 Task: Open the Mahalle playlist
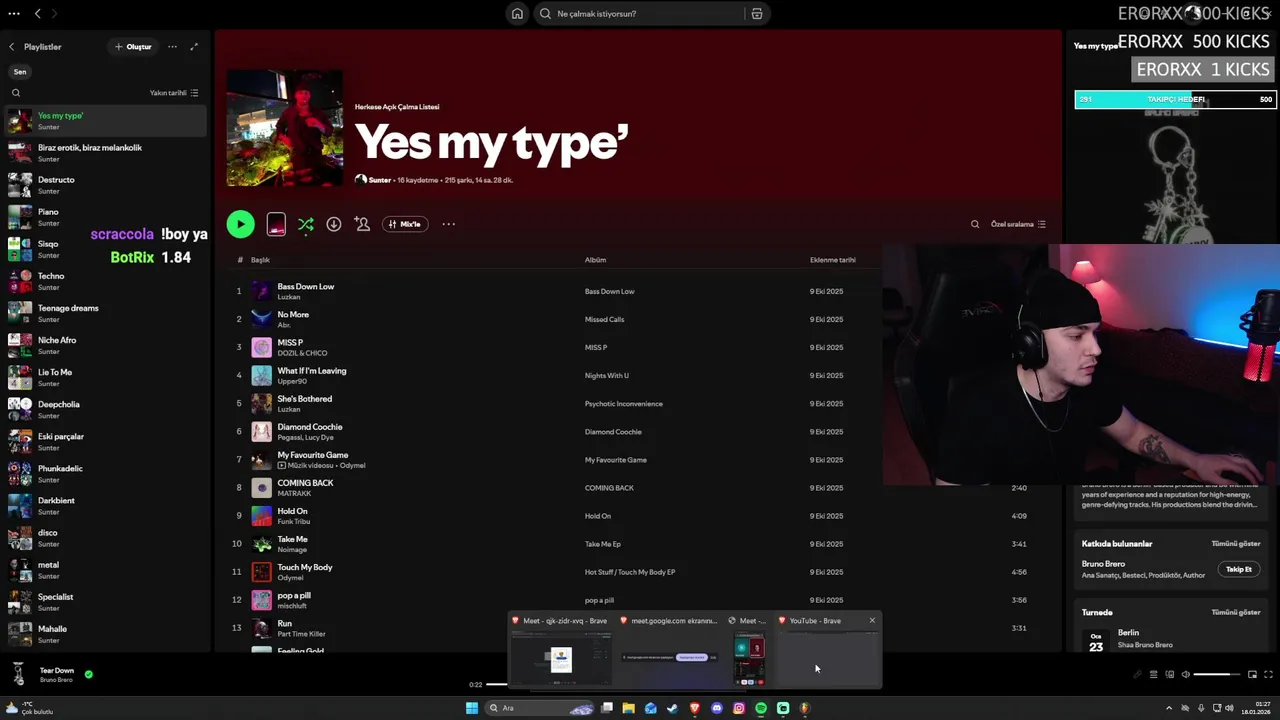pos(104,633)
